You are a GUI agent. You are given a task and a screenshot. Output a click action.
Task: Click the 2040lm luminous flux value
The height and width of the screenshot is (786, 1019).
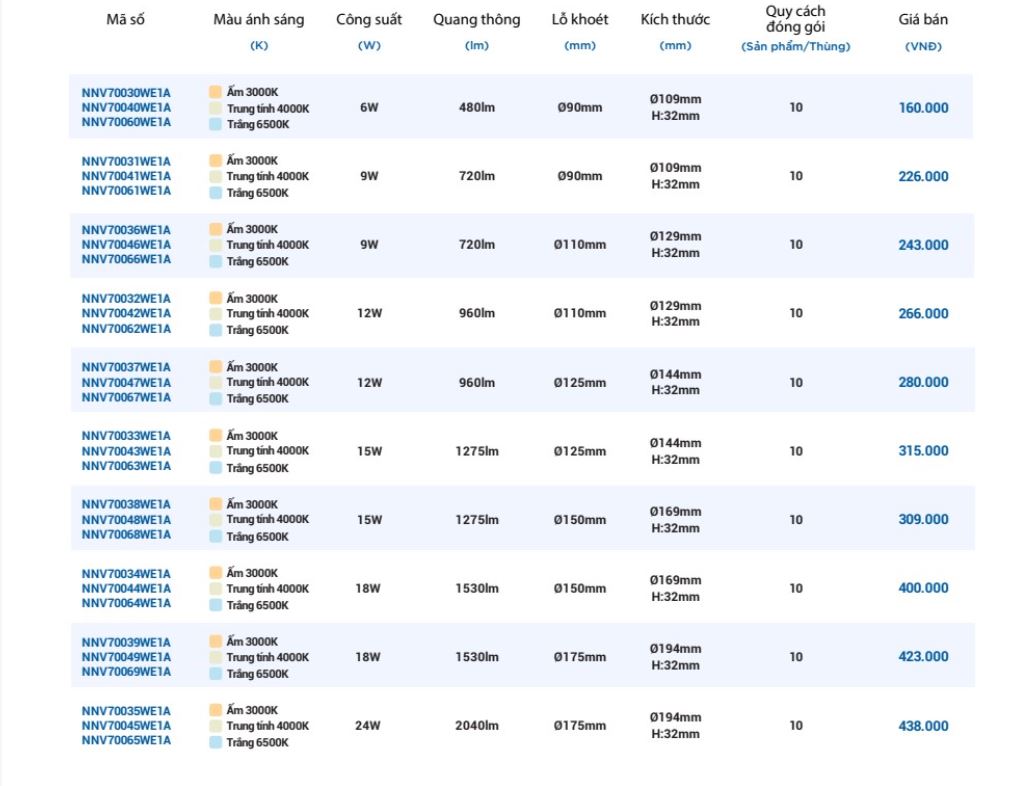tap(477, 726)
